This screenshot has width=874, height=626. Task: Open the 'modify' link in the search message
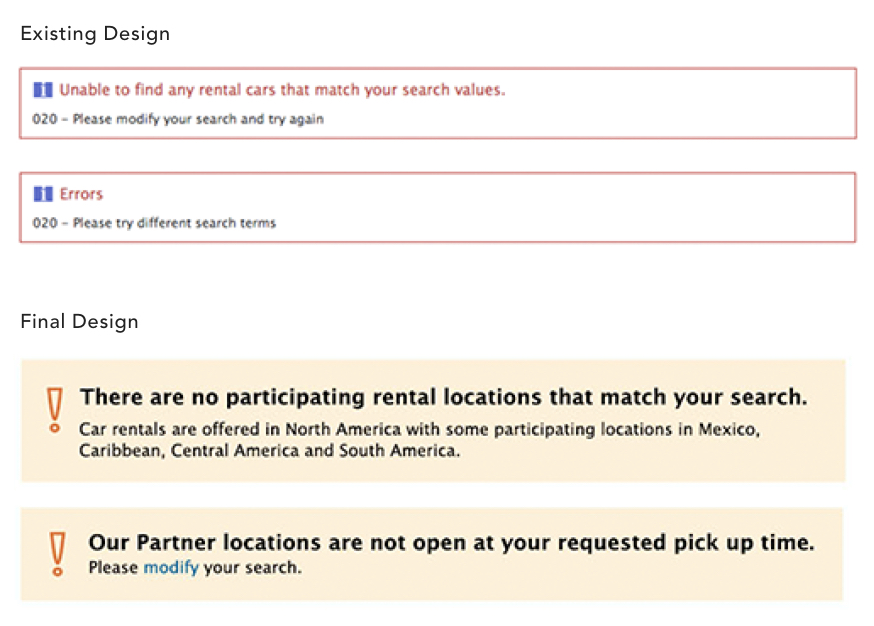(x=171, y=567)
